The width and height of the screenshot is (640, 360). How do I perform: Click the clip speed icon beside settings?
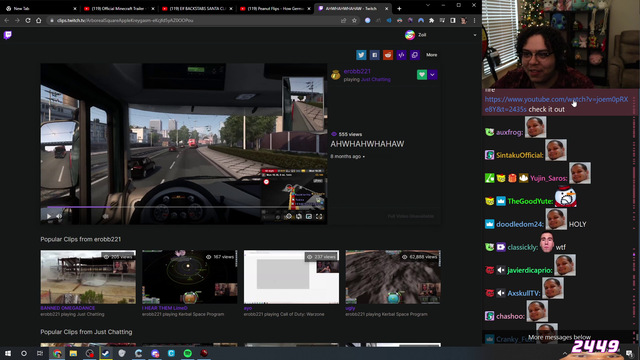299,216
